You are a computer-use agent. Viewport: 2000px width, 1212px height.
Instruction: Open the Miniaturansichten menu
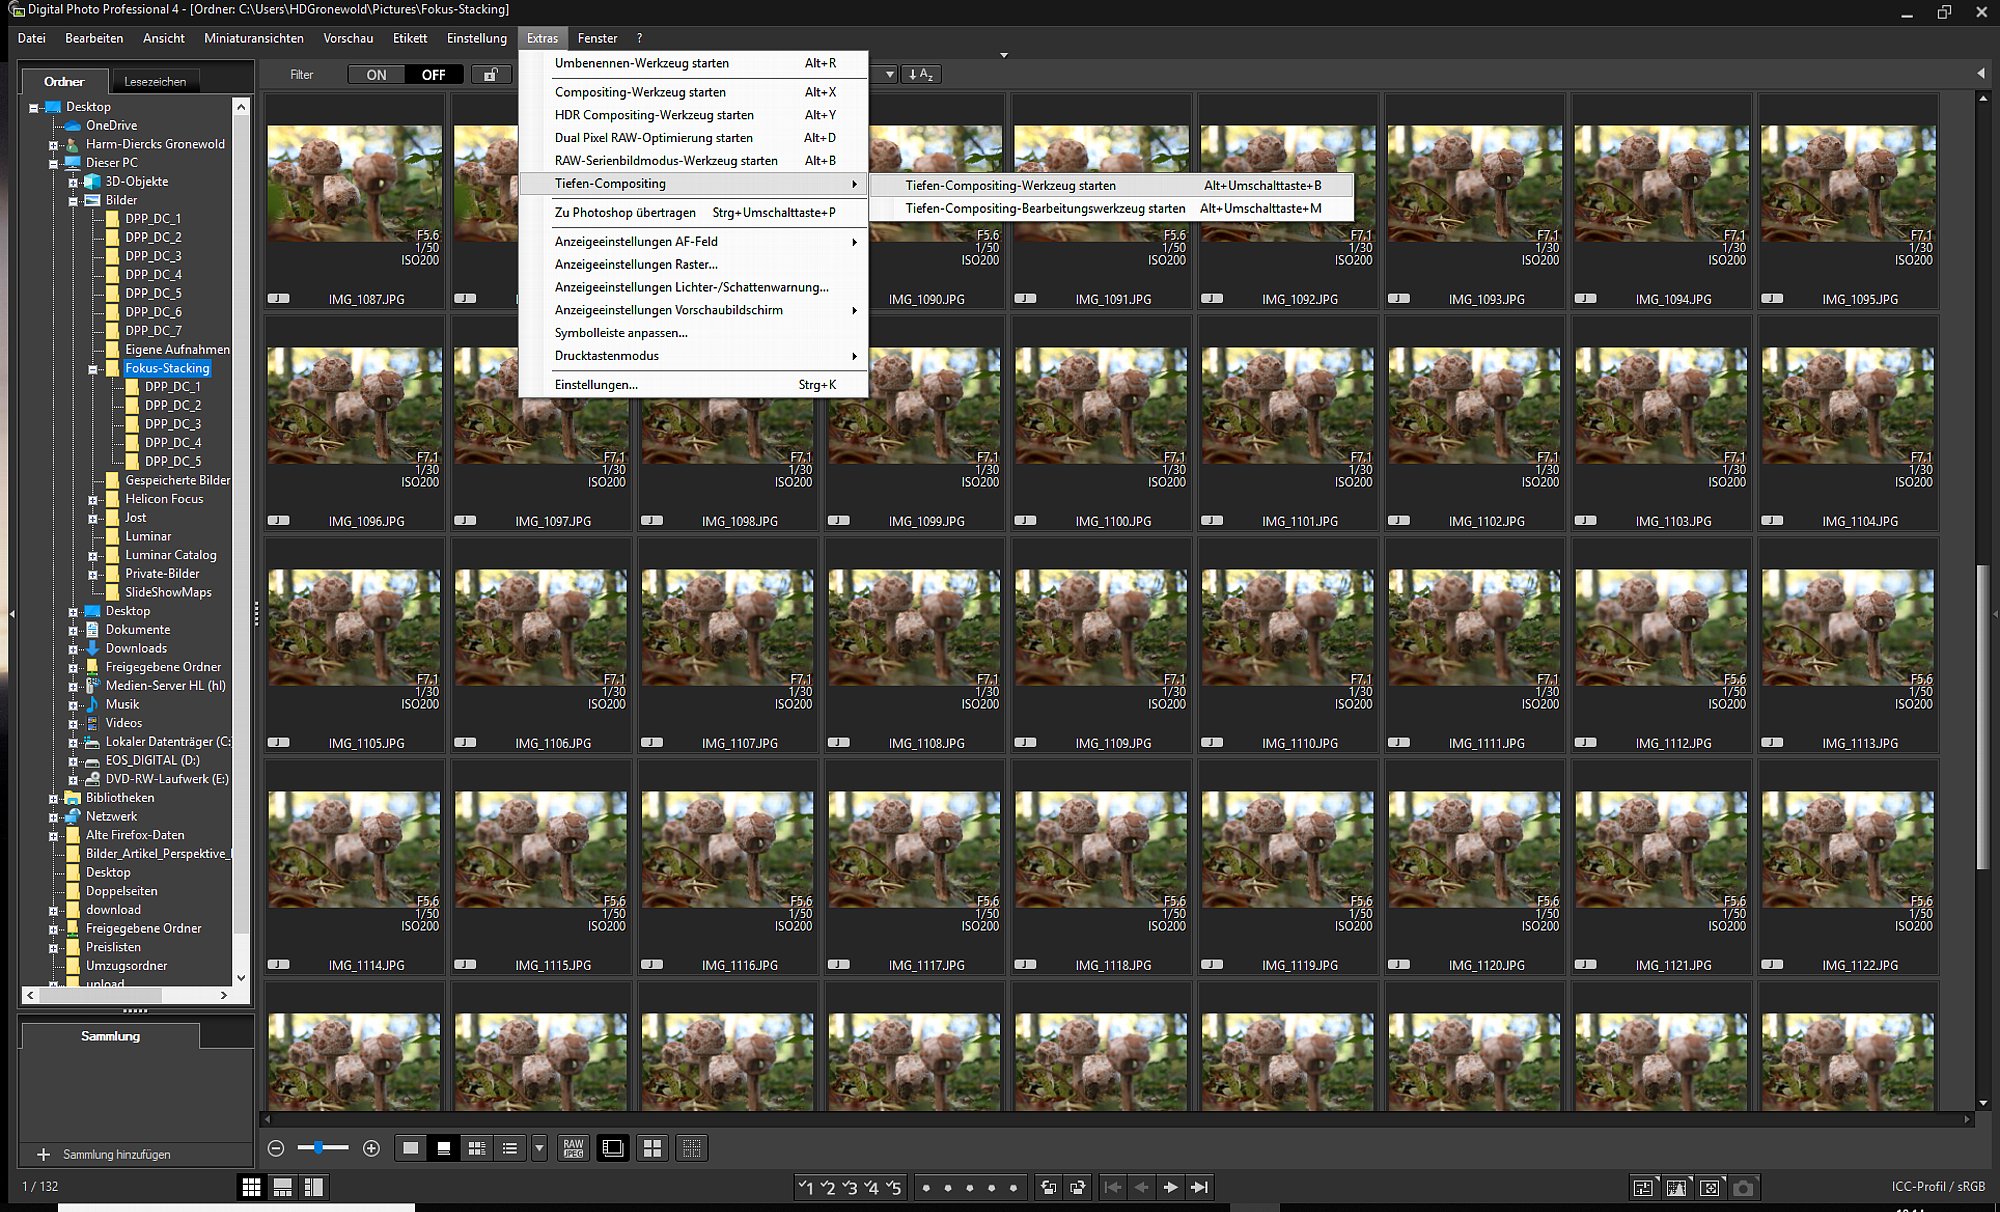(x=254, y=38)
